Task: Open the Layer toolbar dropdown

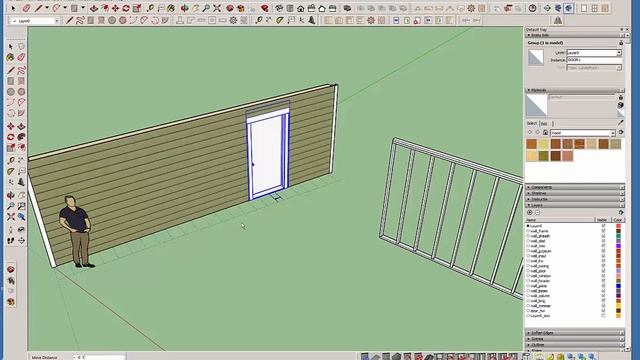Action: (57, 20)
